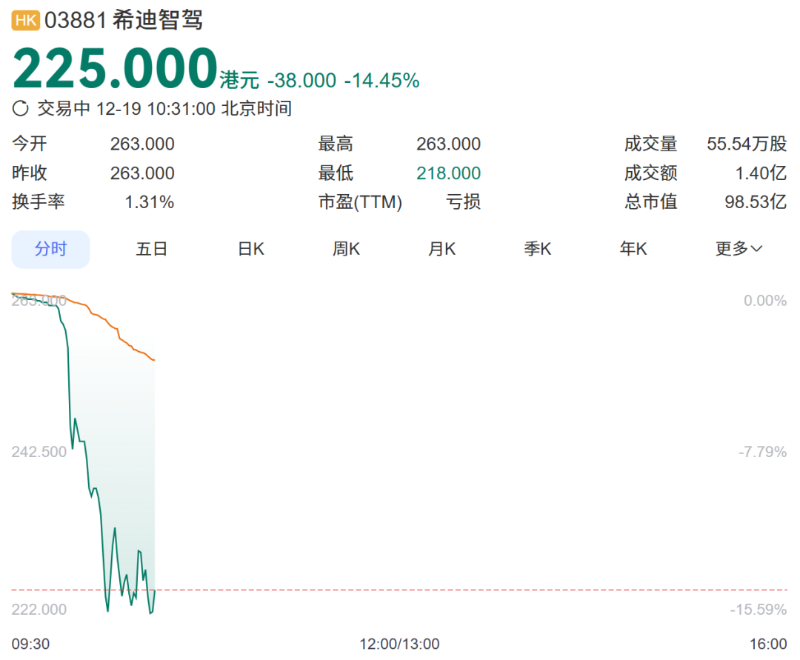Switch to the 分时 chart tab

(51, 249)
